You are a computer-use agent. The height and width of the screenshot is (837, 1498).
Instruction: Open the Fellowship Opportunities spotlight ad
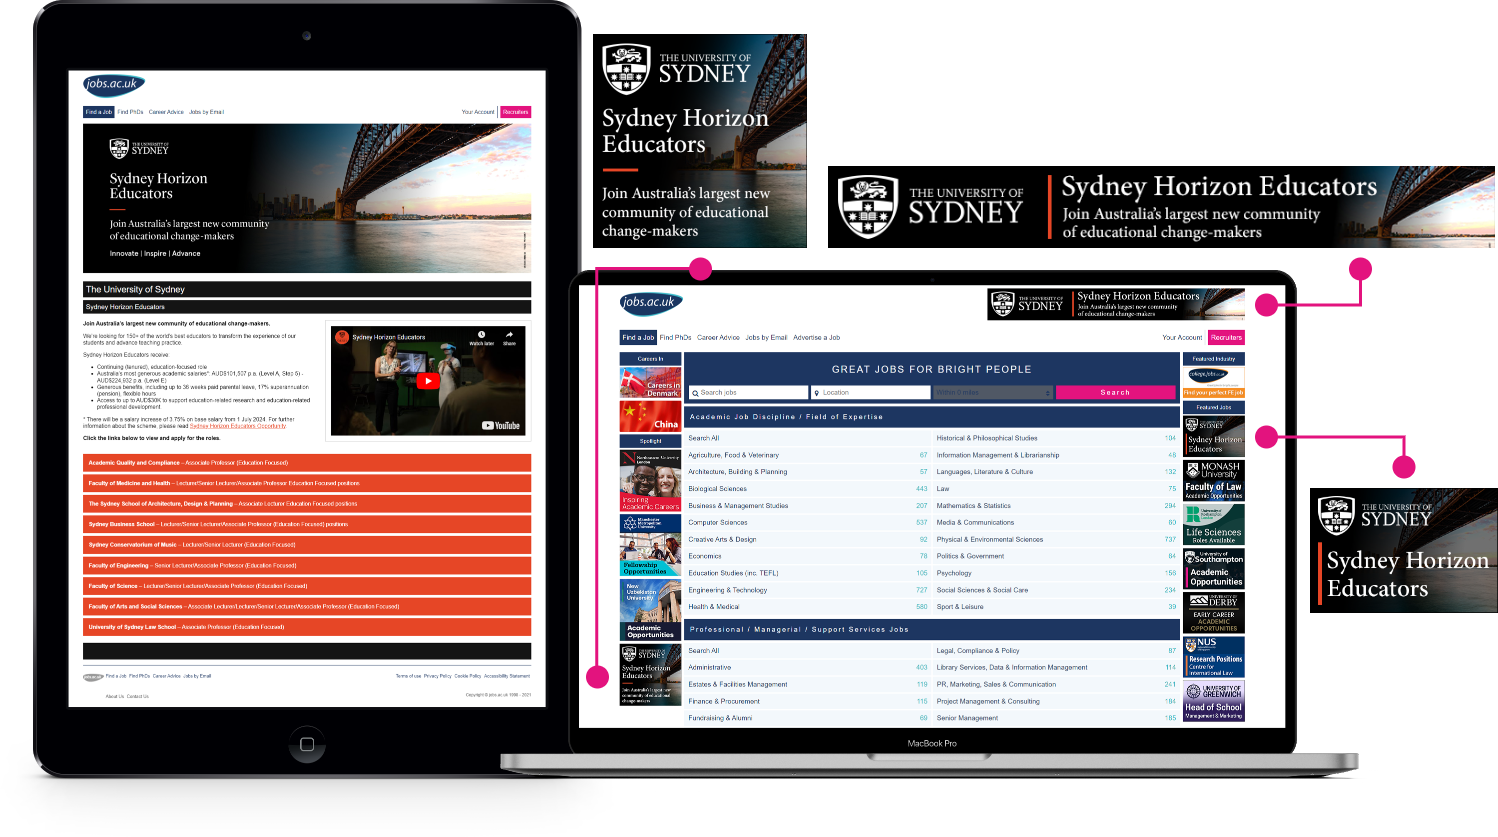[650, 545]
